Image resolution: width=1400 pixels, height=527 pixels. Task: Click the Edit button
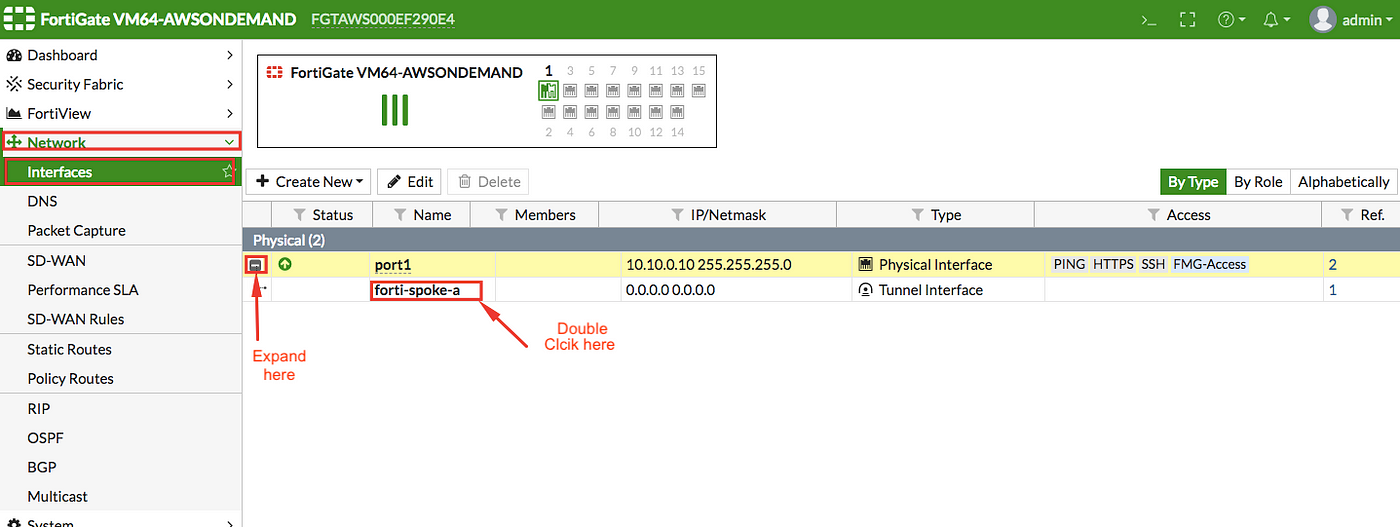(x=410, y=181)
